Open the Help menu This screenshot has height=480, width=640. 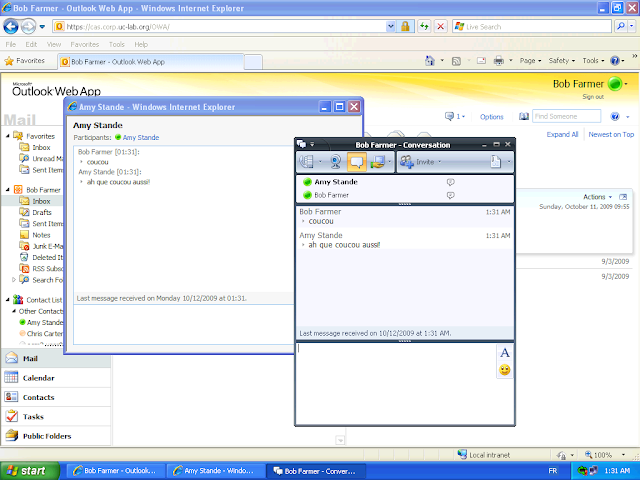pos(141,44)
